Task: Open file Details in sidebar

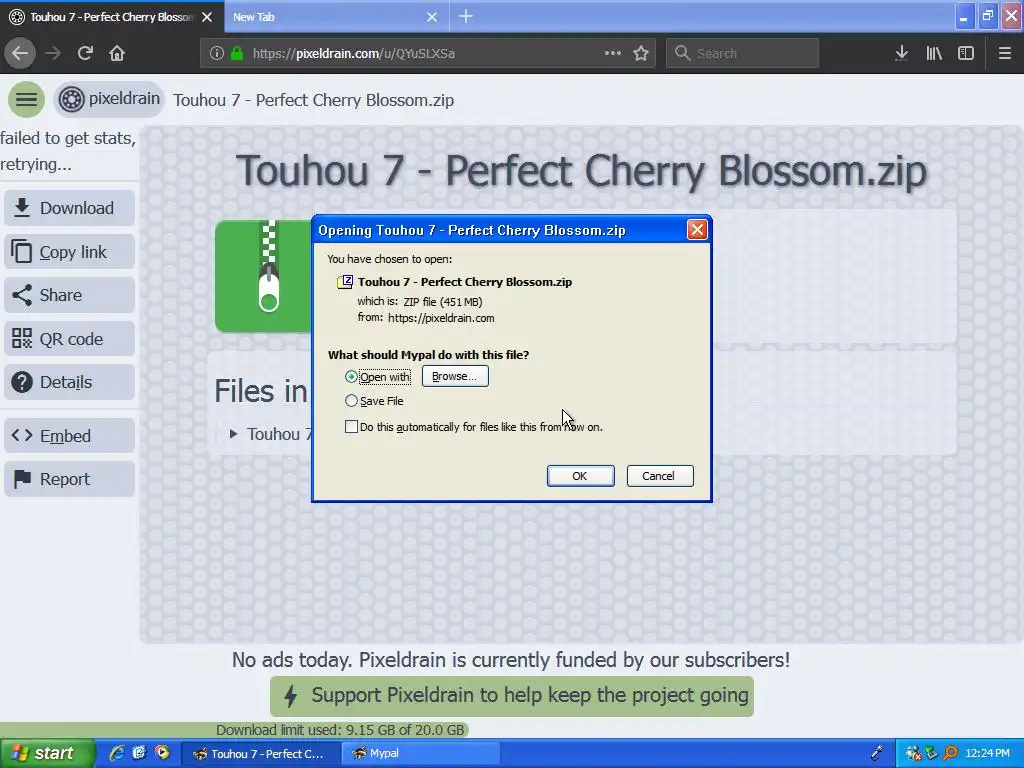Action: (69, 382)
